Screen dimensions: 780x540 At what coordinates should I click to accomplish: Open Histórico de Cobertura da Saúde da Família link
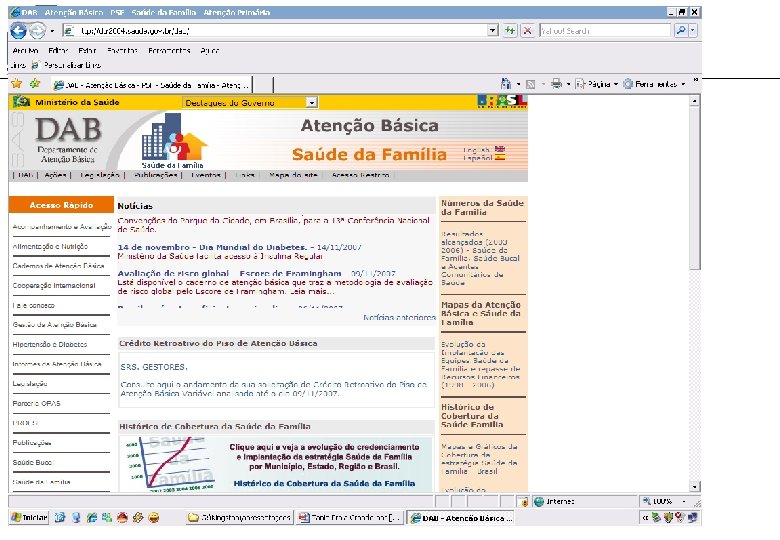pos(324,483)
